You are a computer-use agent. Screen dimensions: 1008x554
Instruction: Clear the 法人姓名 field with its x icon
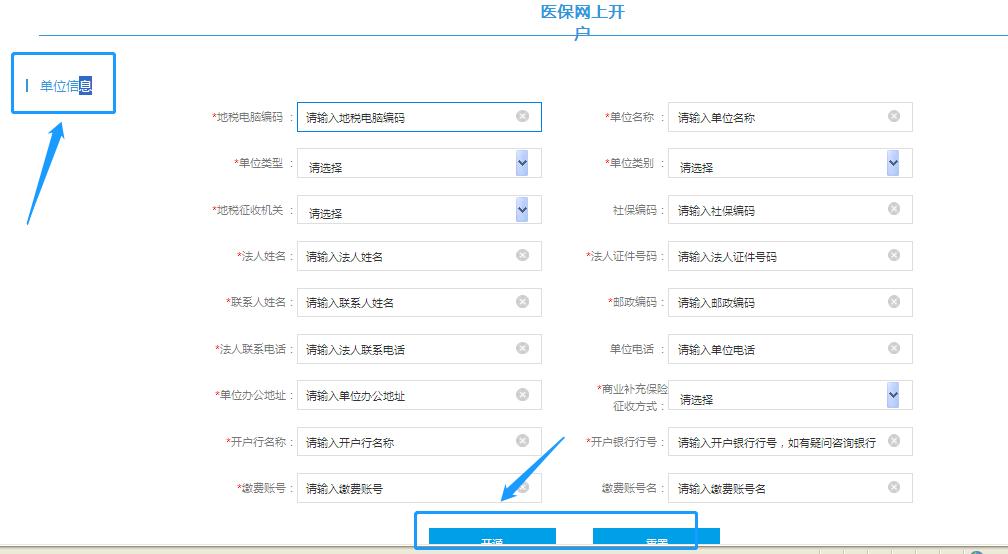(523, 255)
